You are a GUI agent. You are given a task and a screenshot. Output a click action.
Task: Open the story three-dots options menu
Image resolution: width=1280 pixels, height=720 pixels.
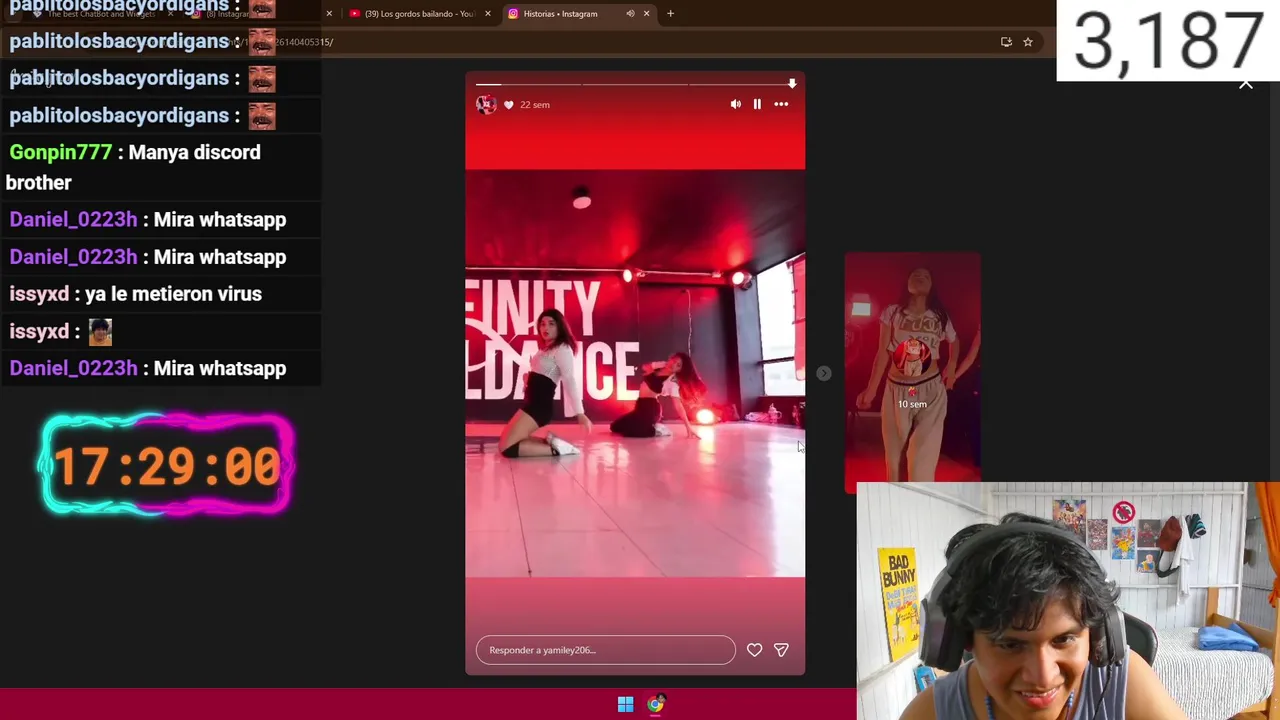[781, 104]
